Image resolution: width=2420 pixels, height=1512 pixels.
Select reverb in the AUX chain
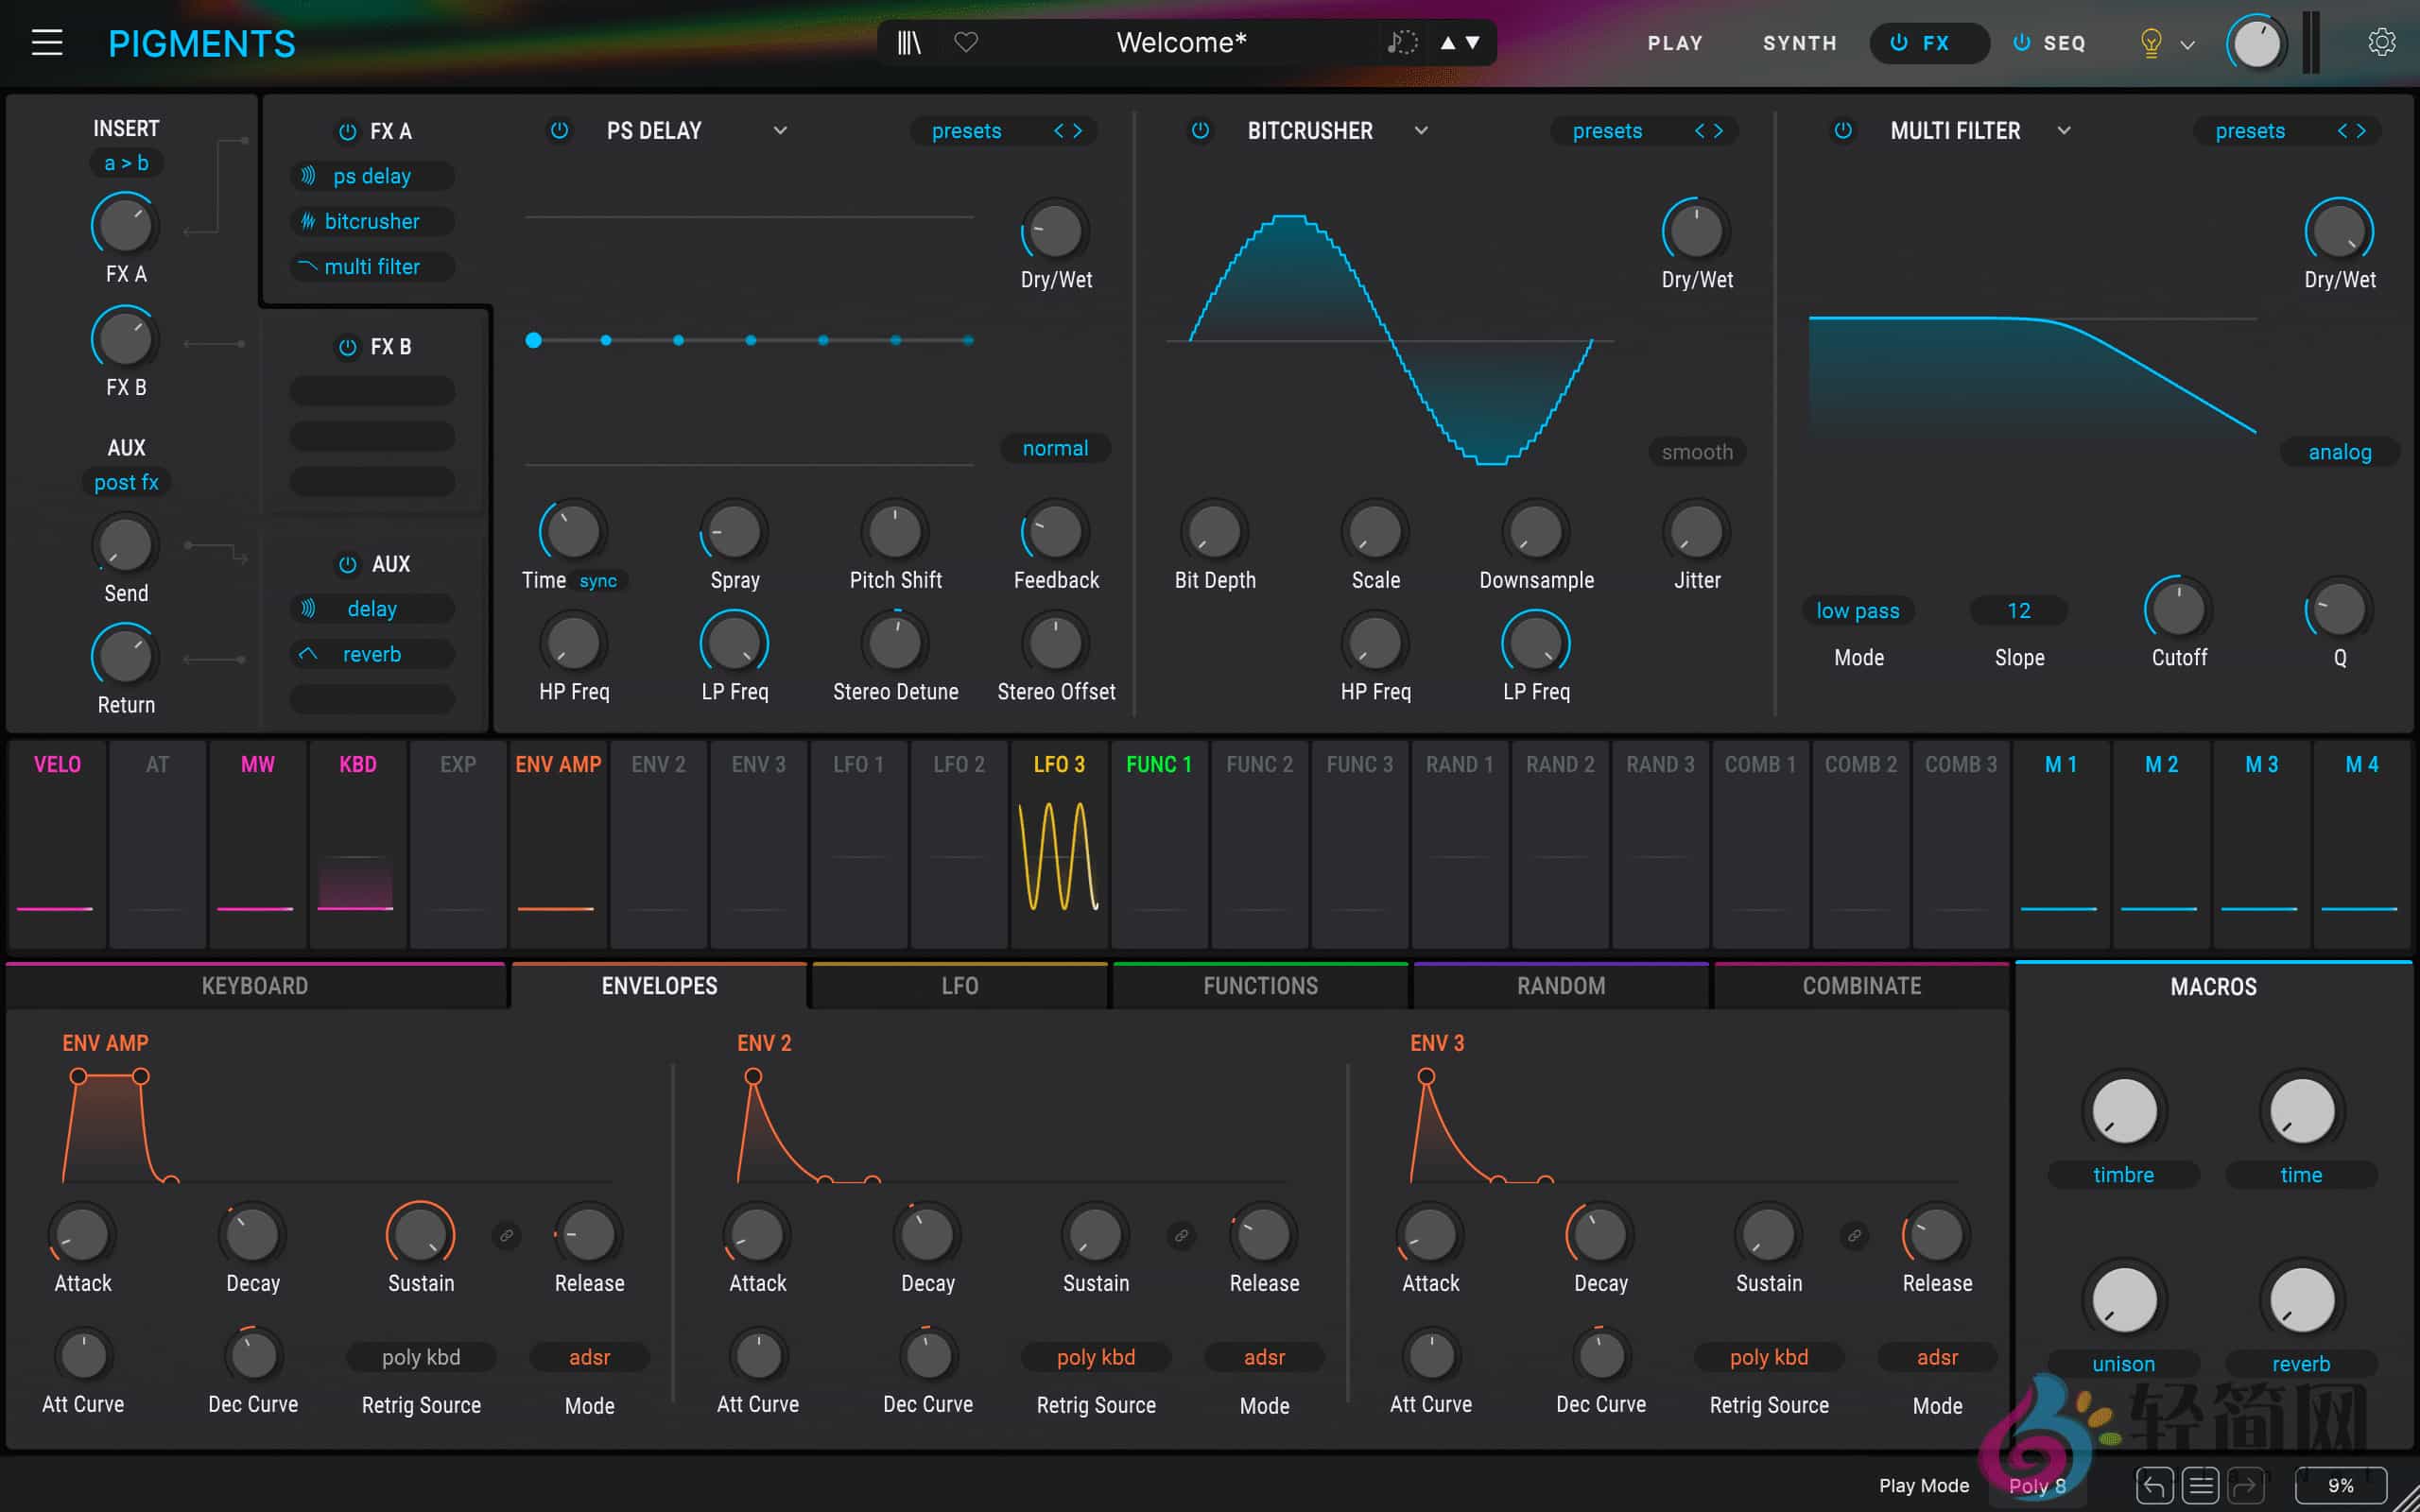click(x=370, y=653)
